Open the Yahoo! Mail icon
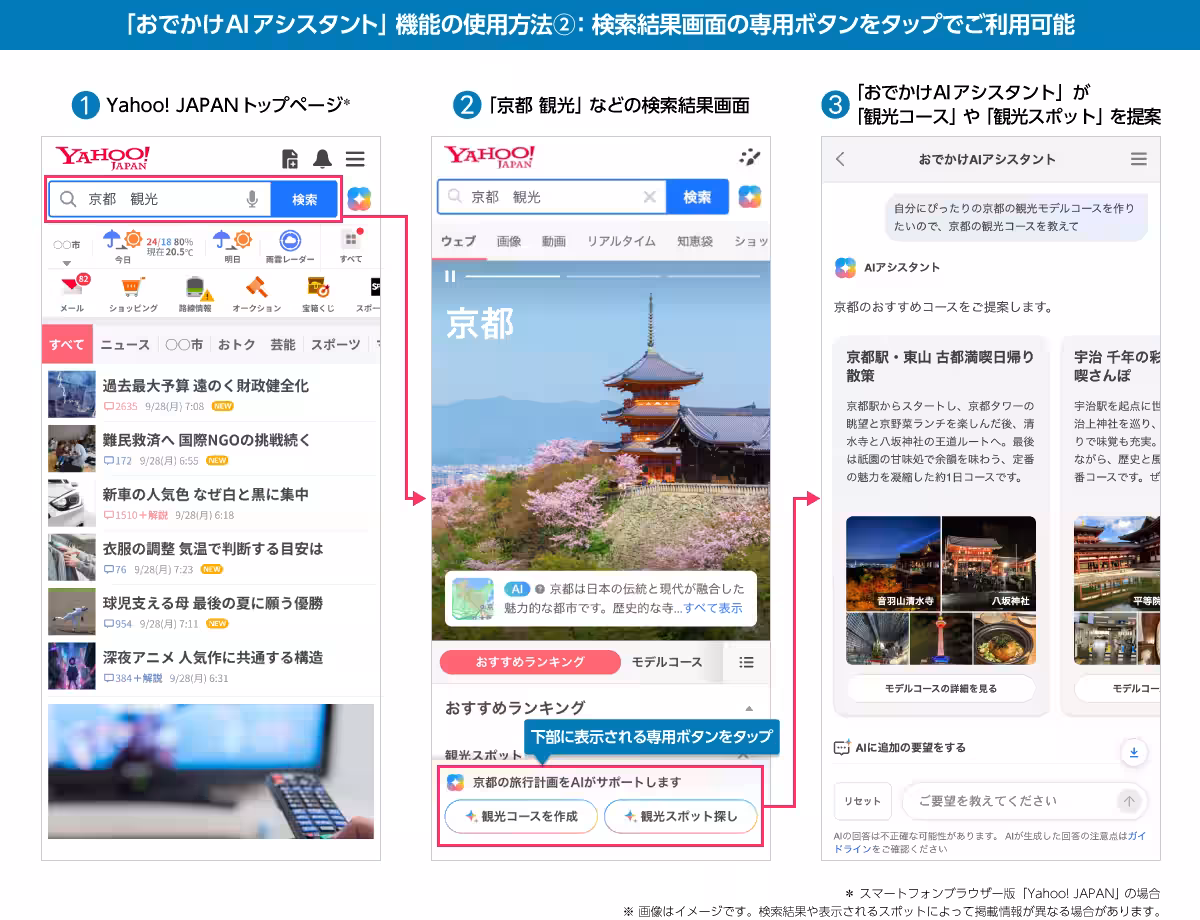This screenshot has height=920, width=1200. 70,287
